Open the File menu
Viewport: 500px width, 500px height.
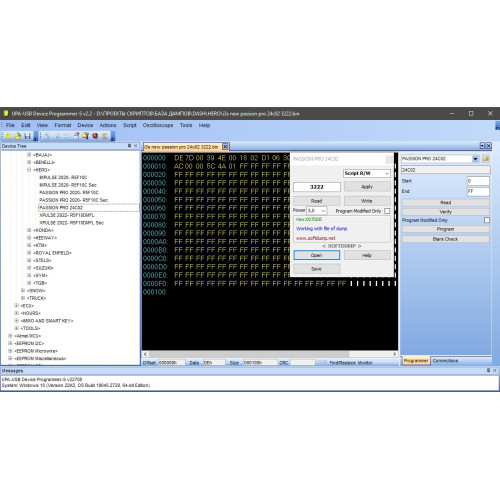10,125
